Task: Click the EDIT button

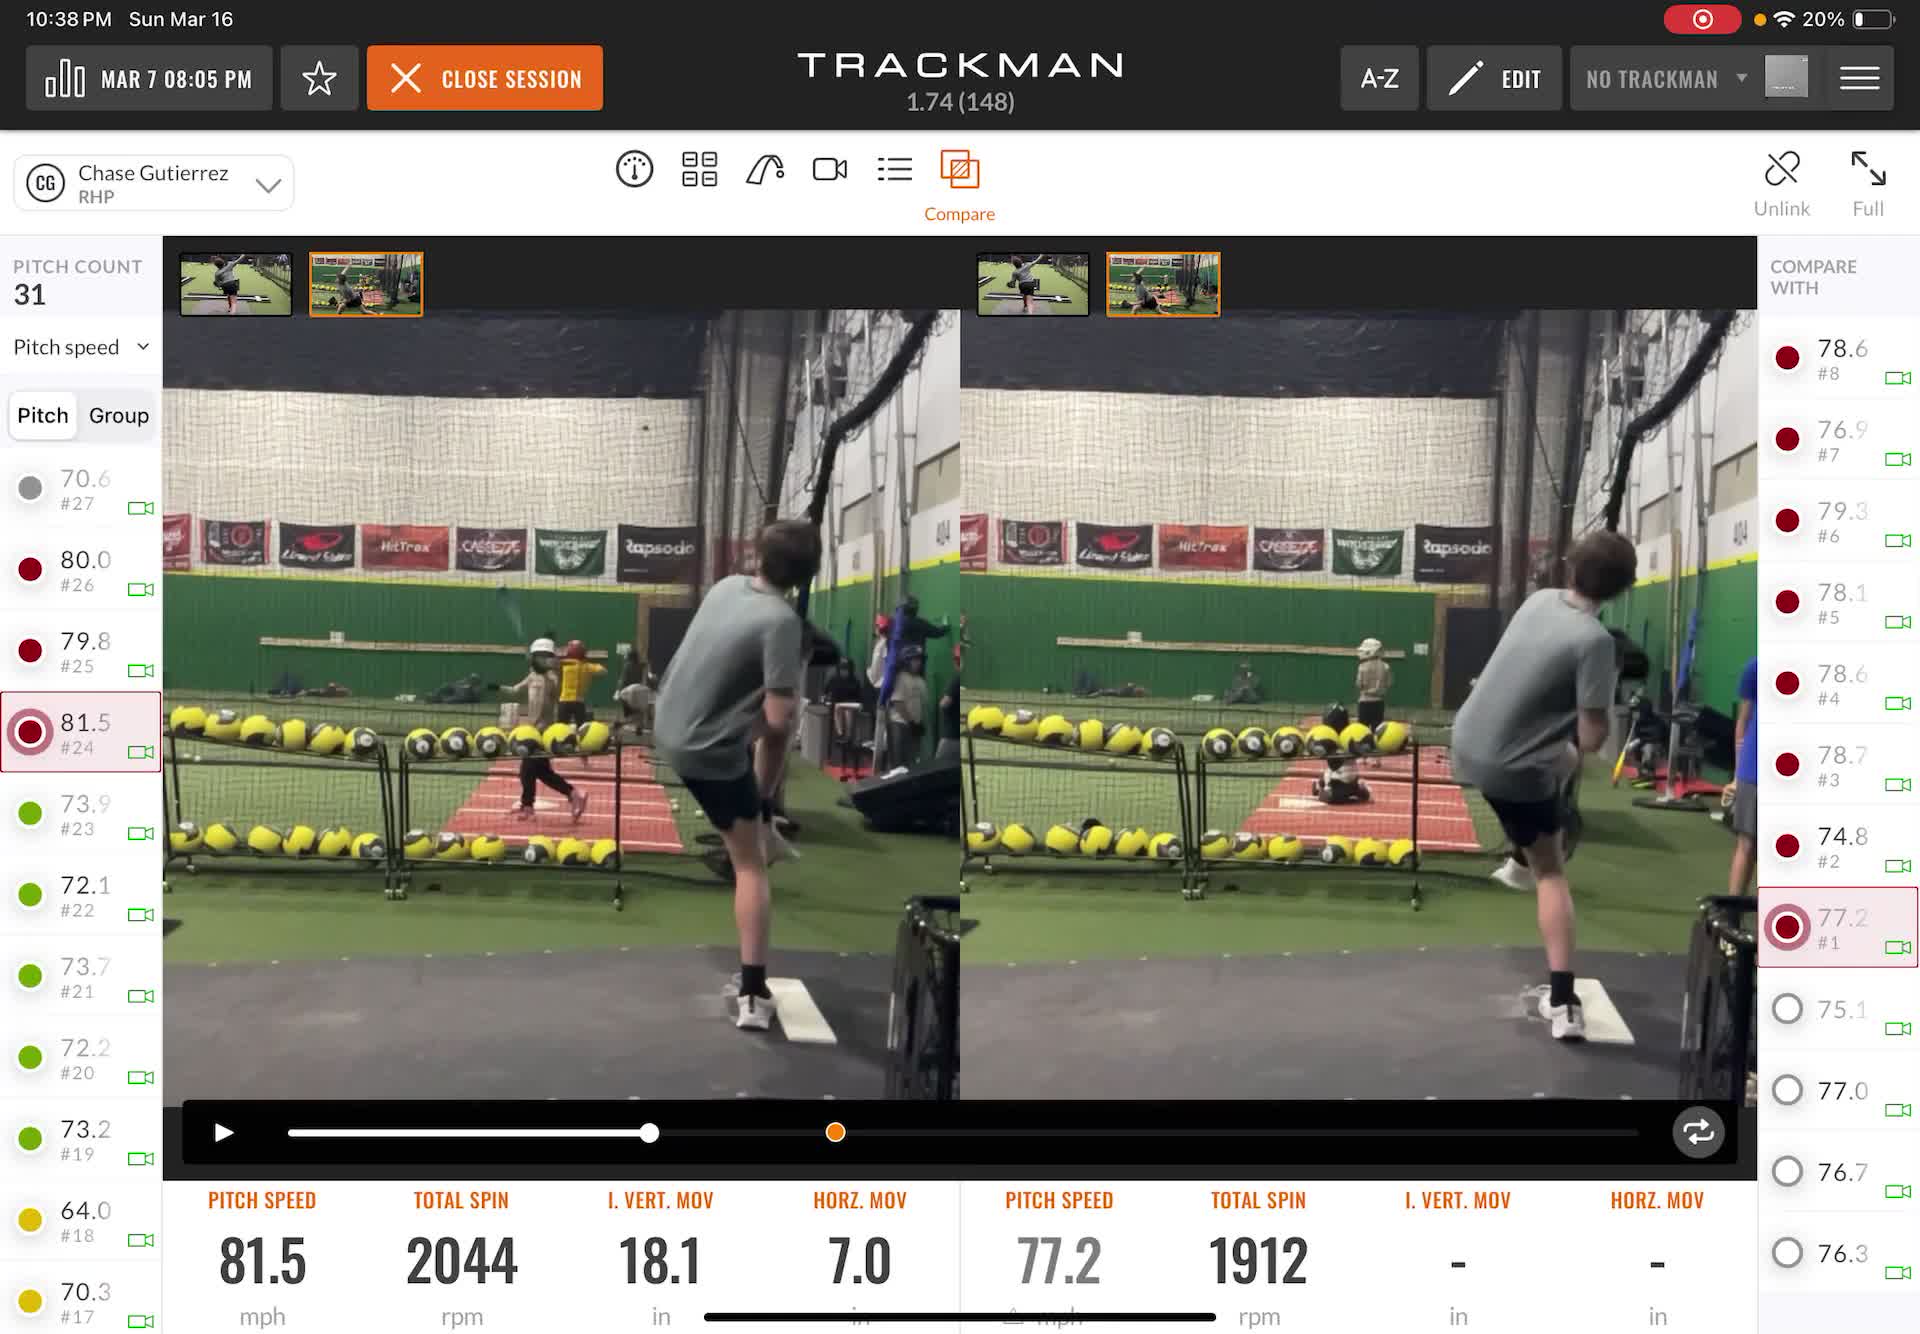Action: [1494, 78]
